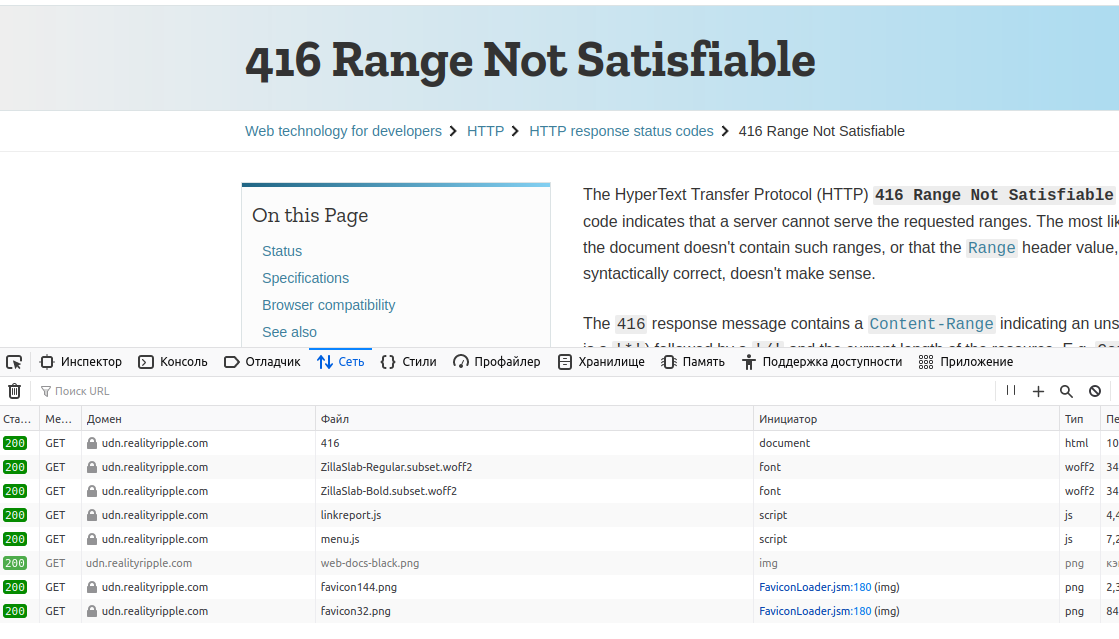The height and width of the screenshot is (639, 1119).
Task: Sort by the Тип column header
Action: pyautogui.click(x=1080, y=419)
